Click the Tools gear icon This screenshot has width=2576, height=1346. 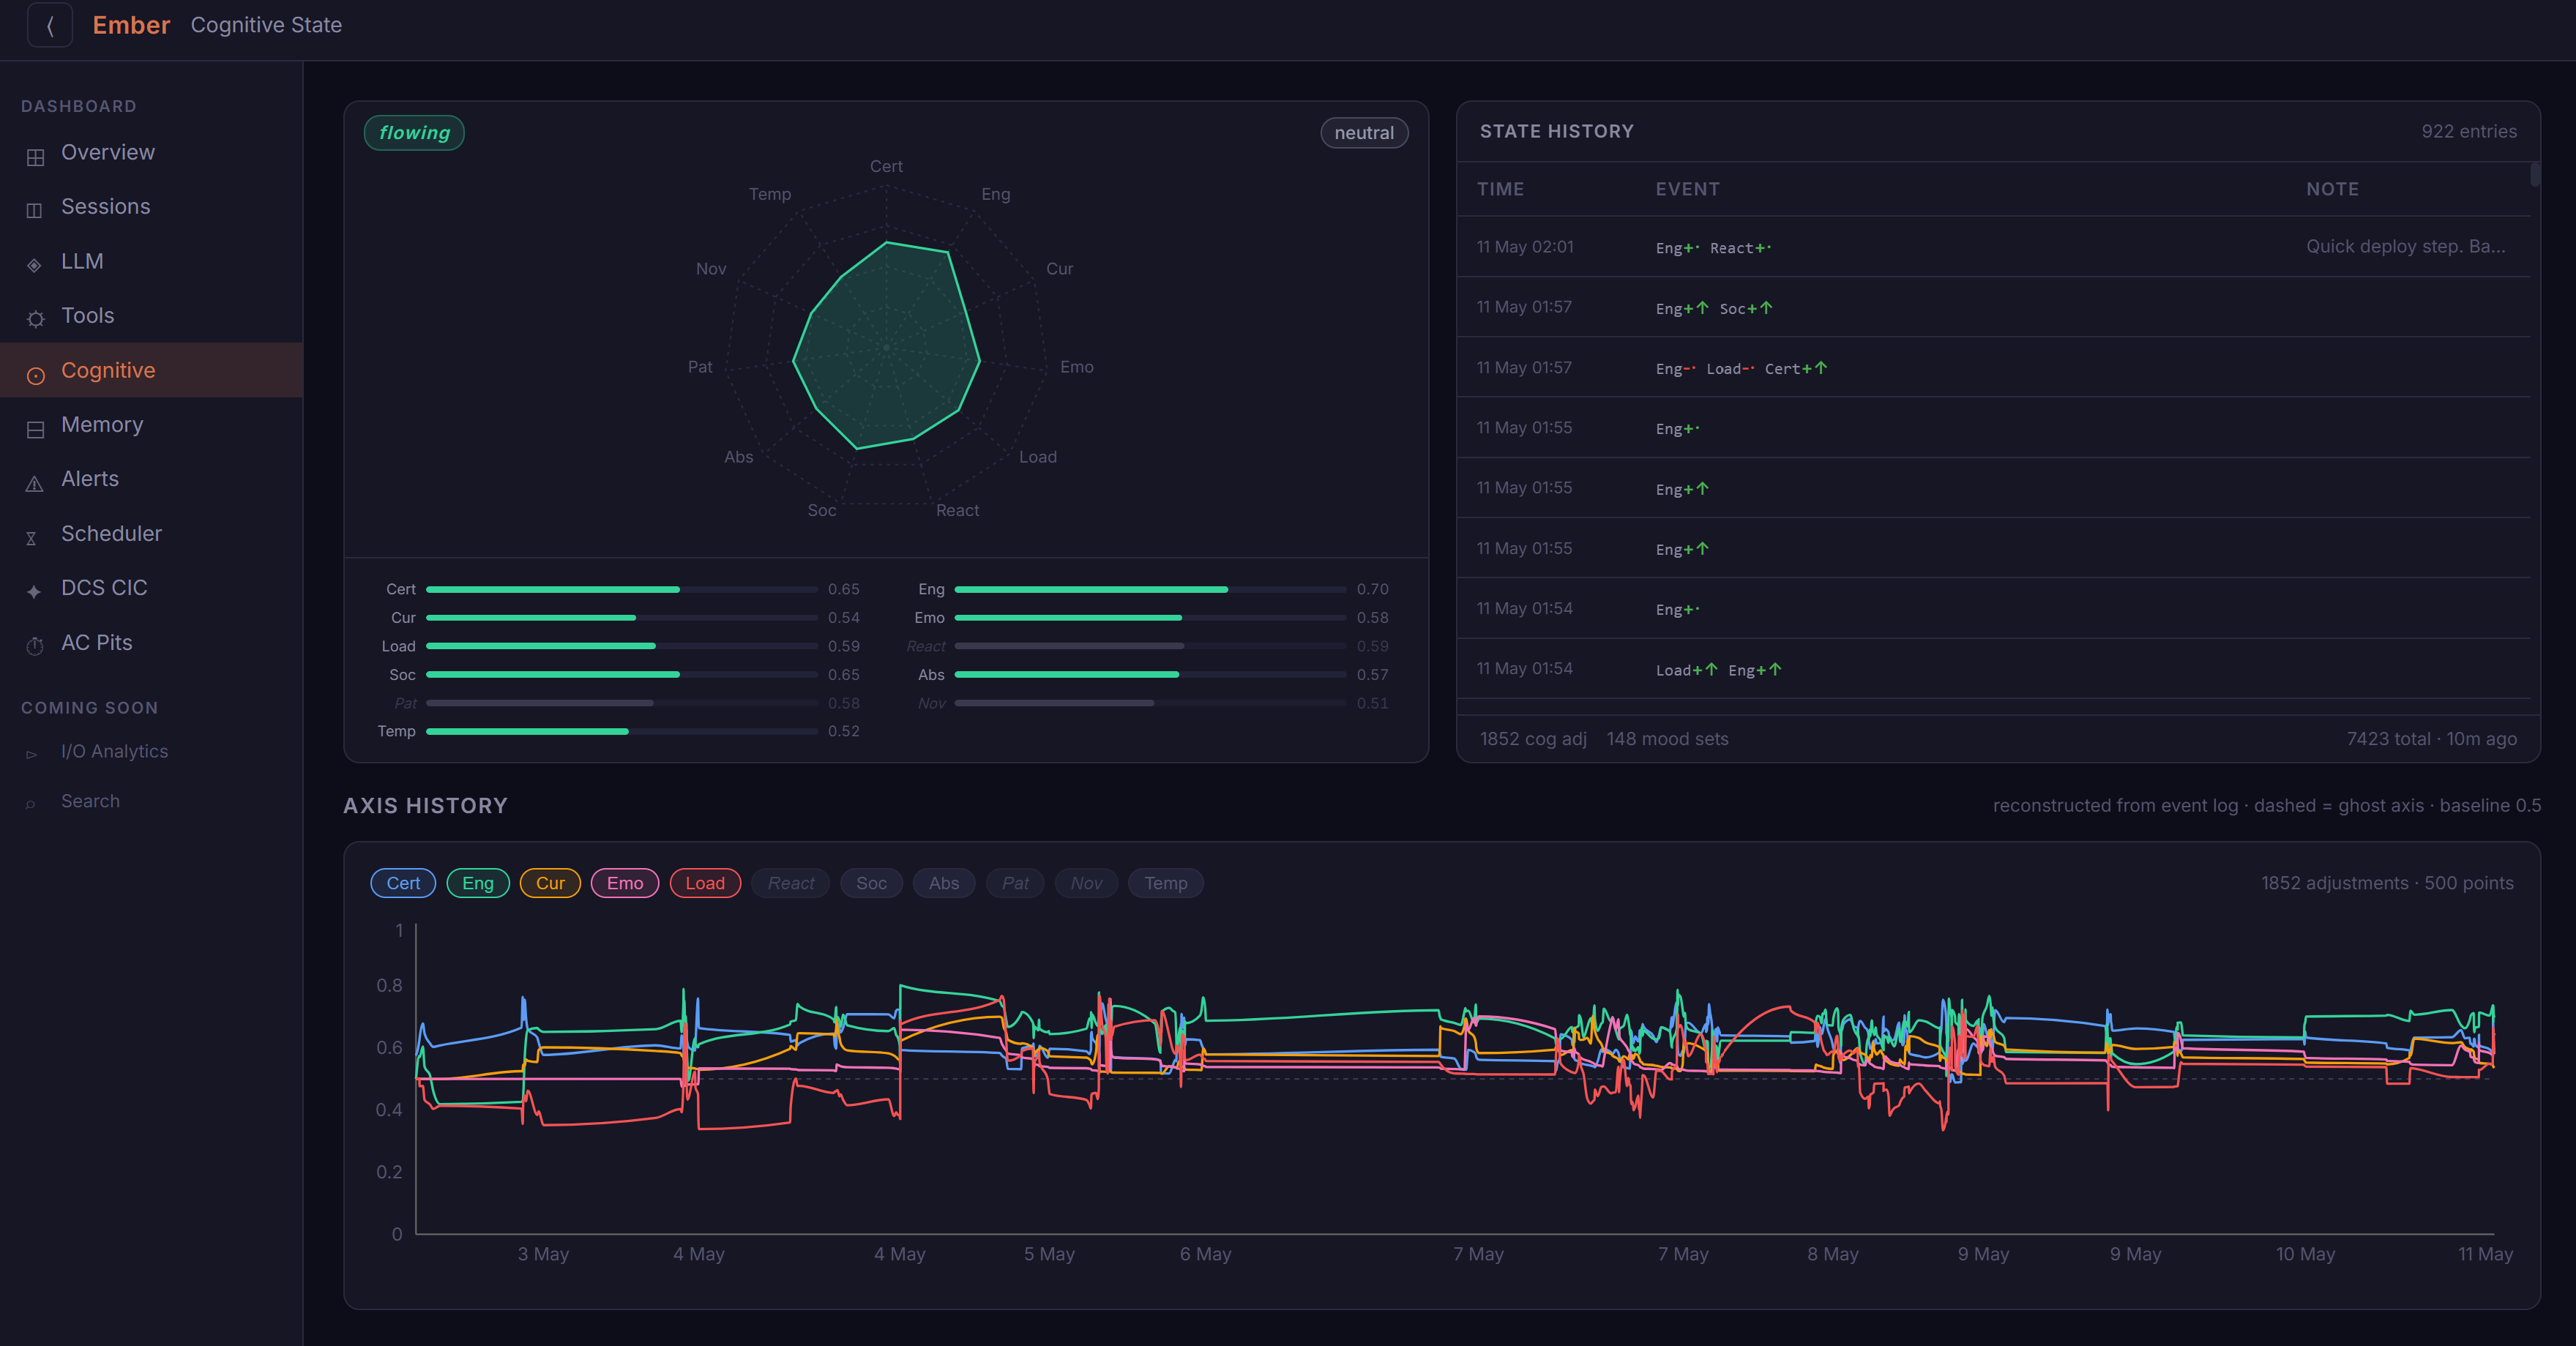pos(35,319)
